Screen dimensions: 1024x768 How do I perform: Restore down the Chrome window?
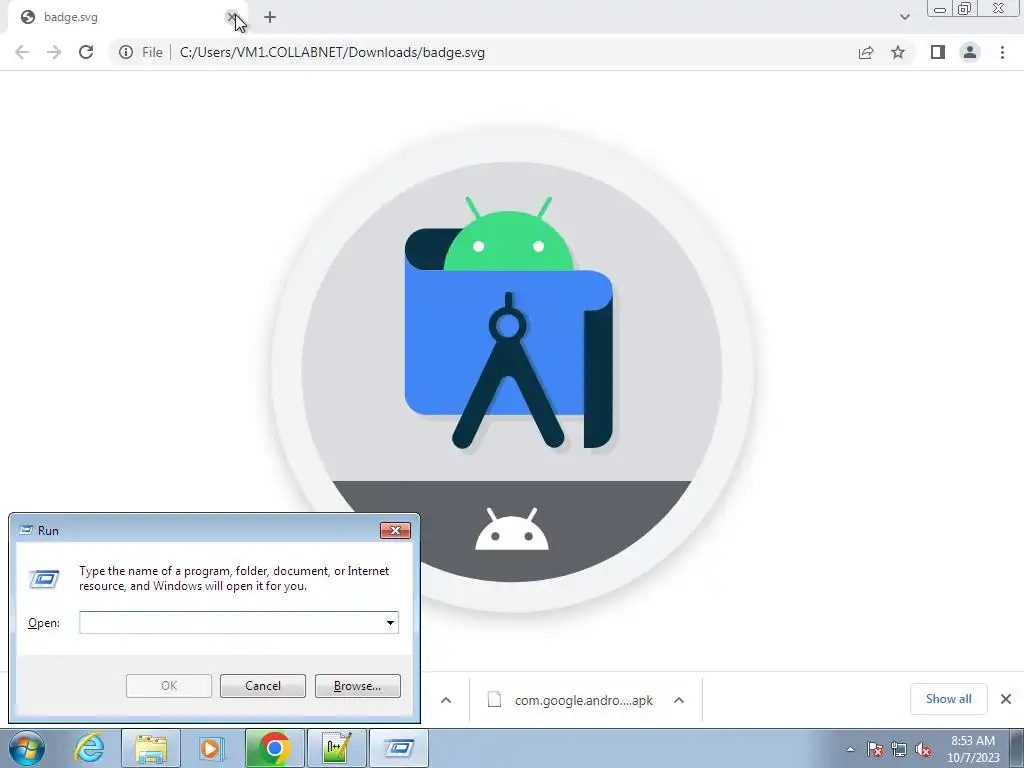[965, 9]
